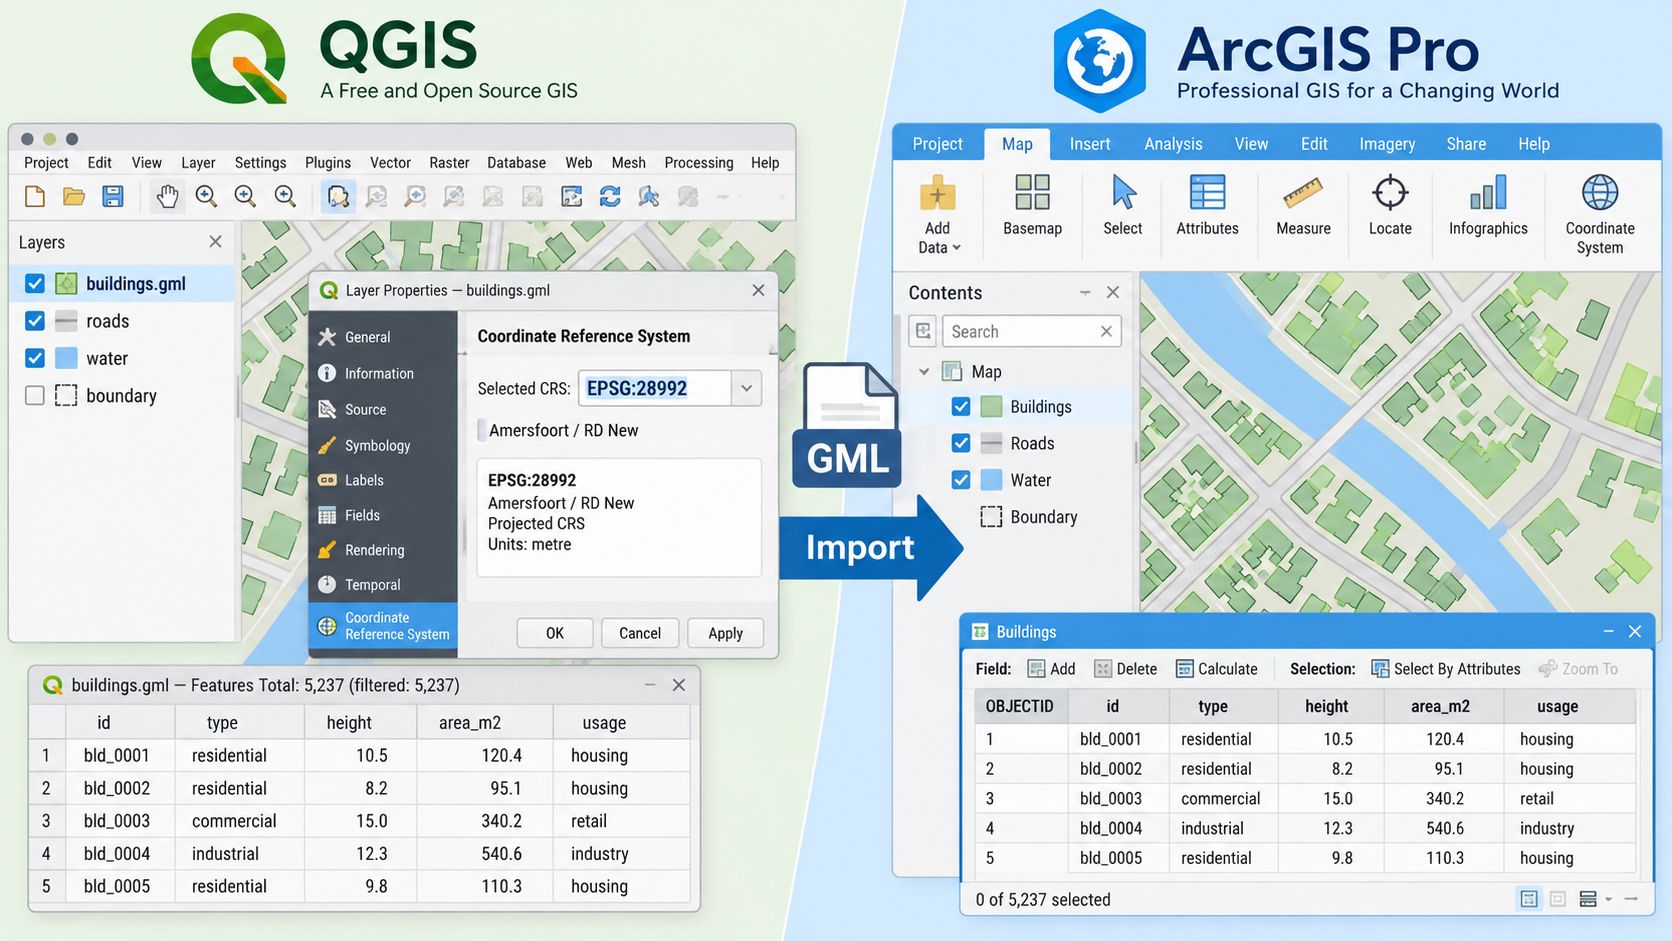Click Calculate field in Buildings table
The height and width of the screenshot is (941, 1672).
pyautogui.click(x=1217, y=669)
